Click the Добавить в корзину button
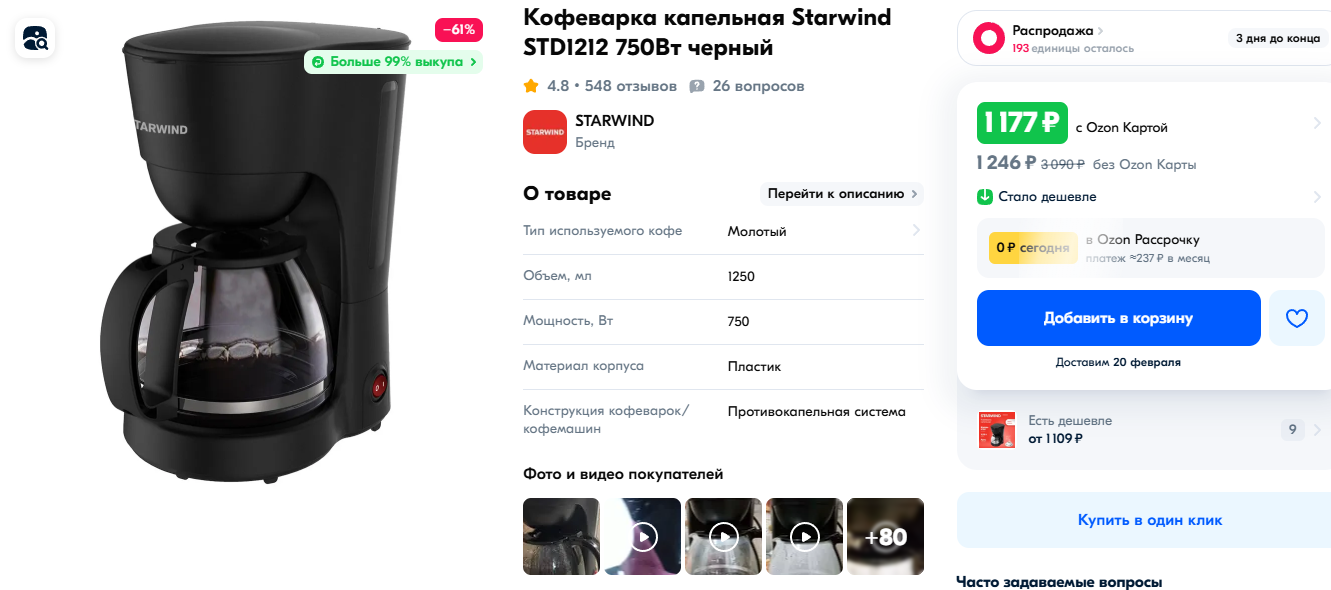The image size is (1331, 590). coord(1118,318)
